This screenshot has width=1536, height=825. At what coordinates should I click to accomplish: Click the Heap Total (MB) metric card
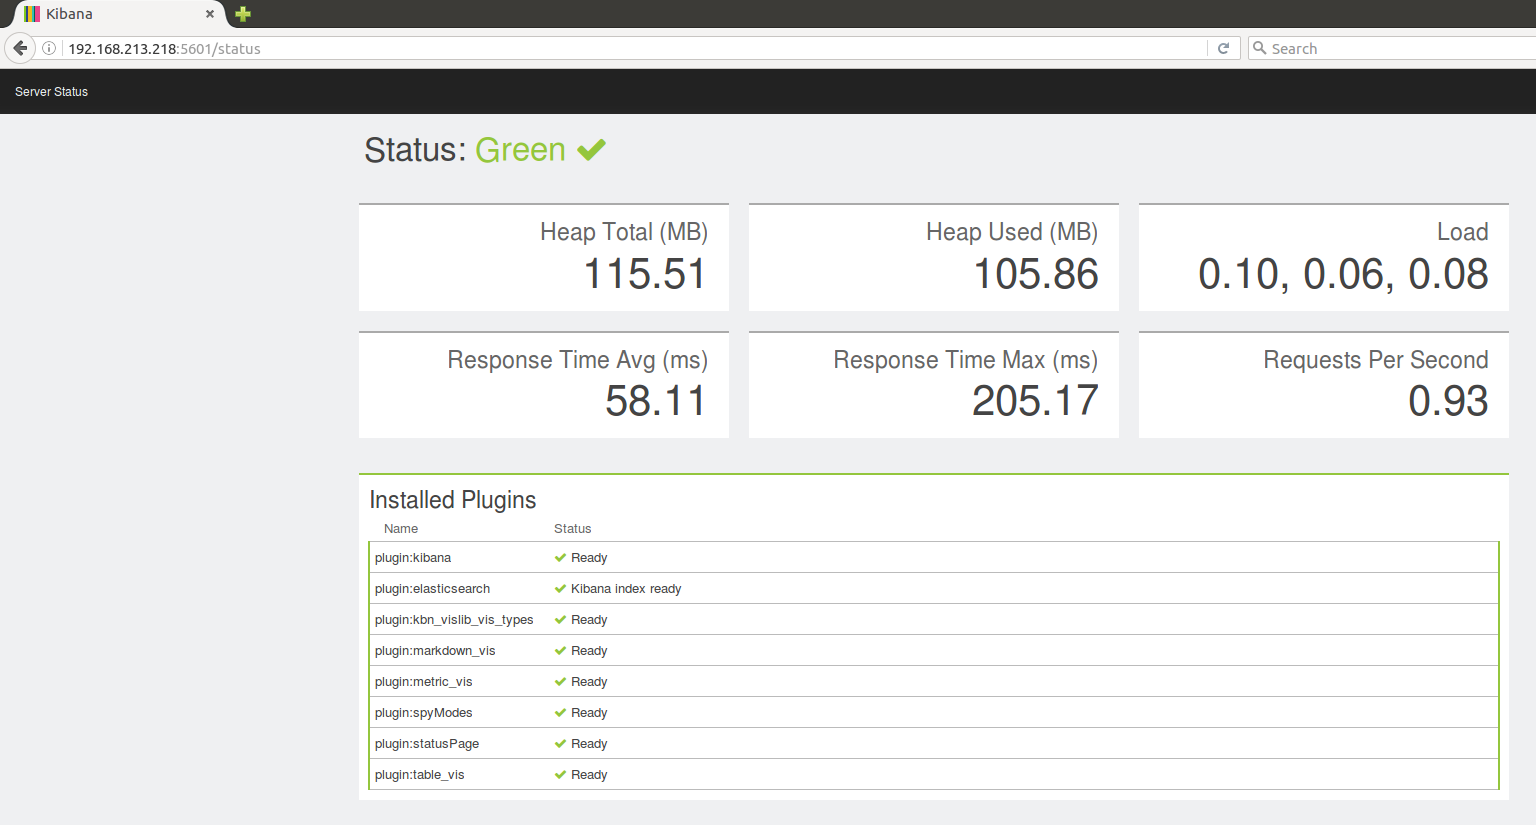pyautogui.click(x=544, y=258)
